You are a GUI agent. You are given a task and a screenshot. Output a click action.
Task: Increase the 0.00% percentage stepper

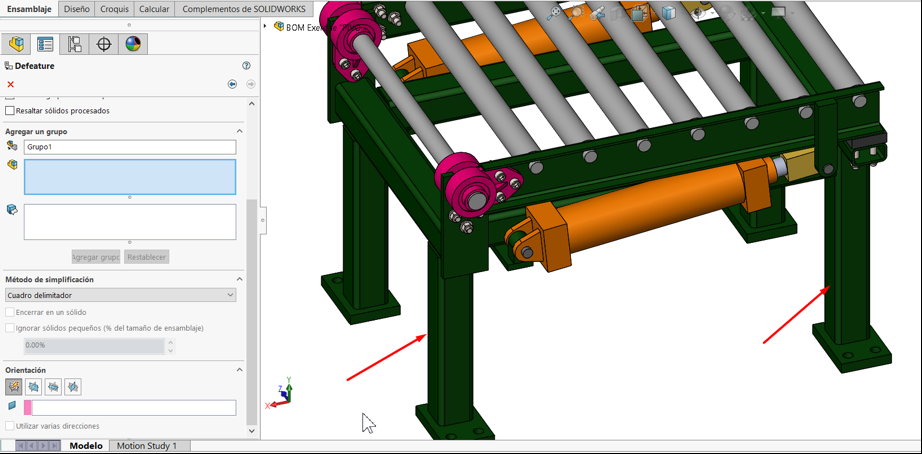(171, 342)
